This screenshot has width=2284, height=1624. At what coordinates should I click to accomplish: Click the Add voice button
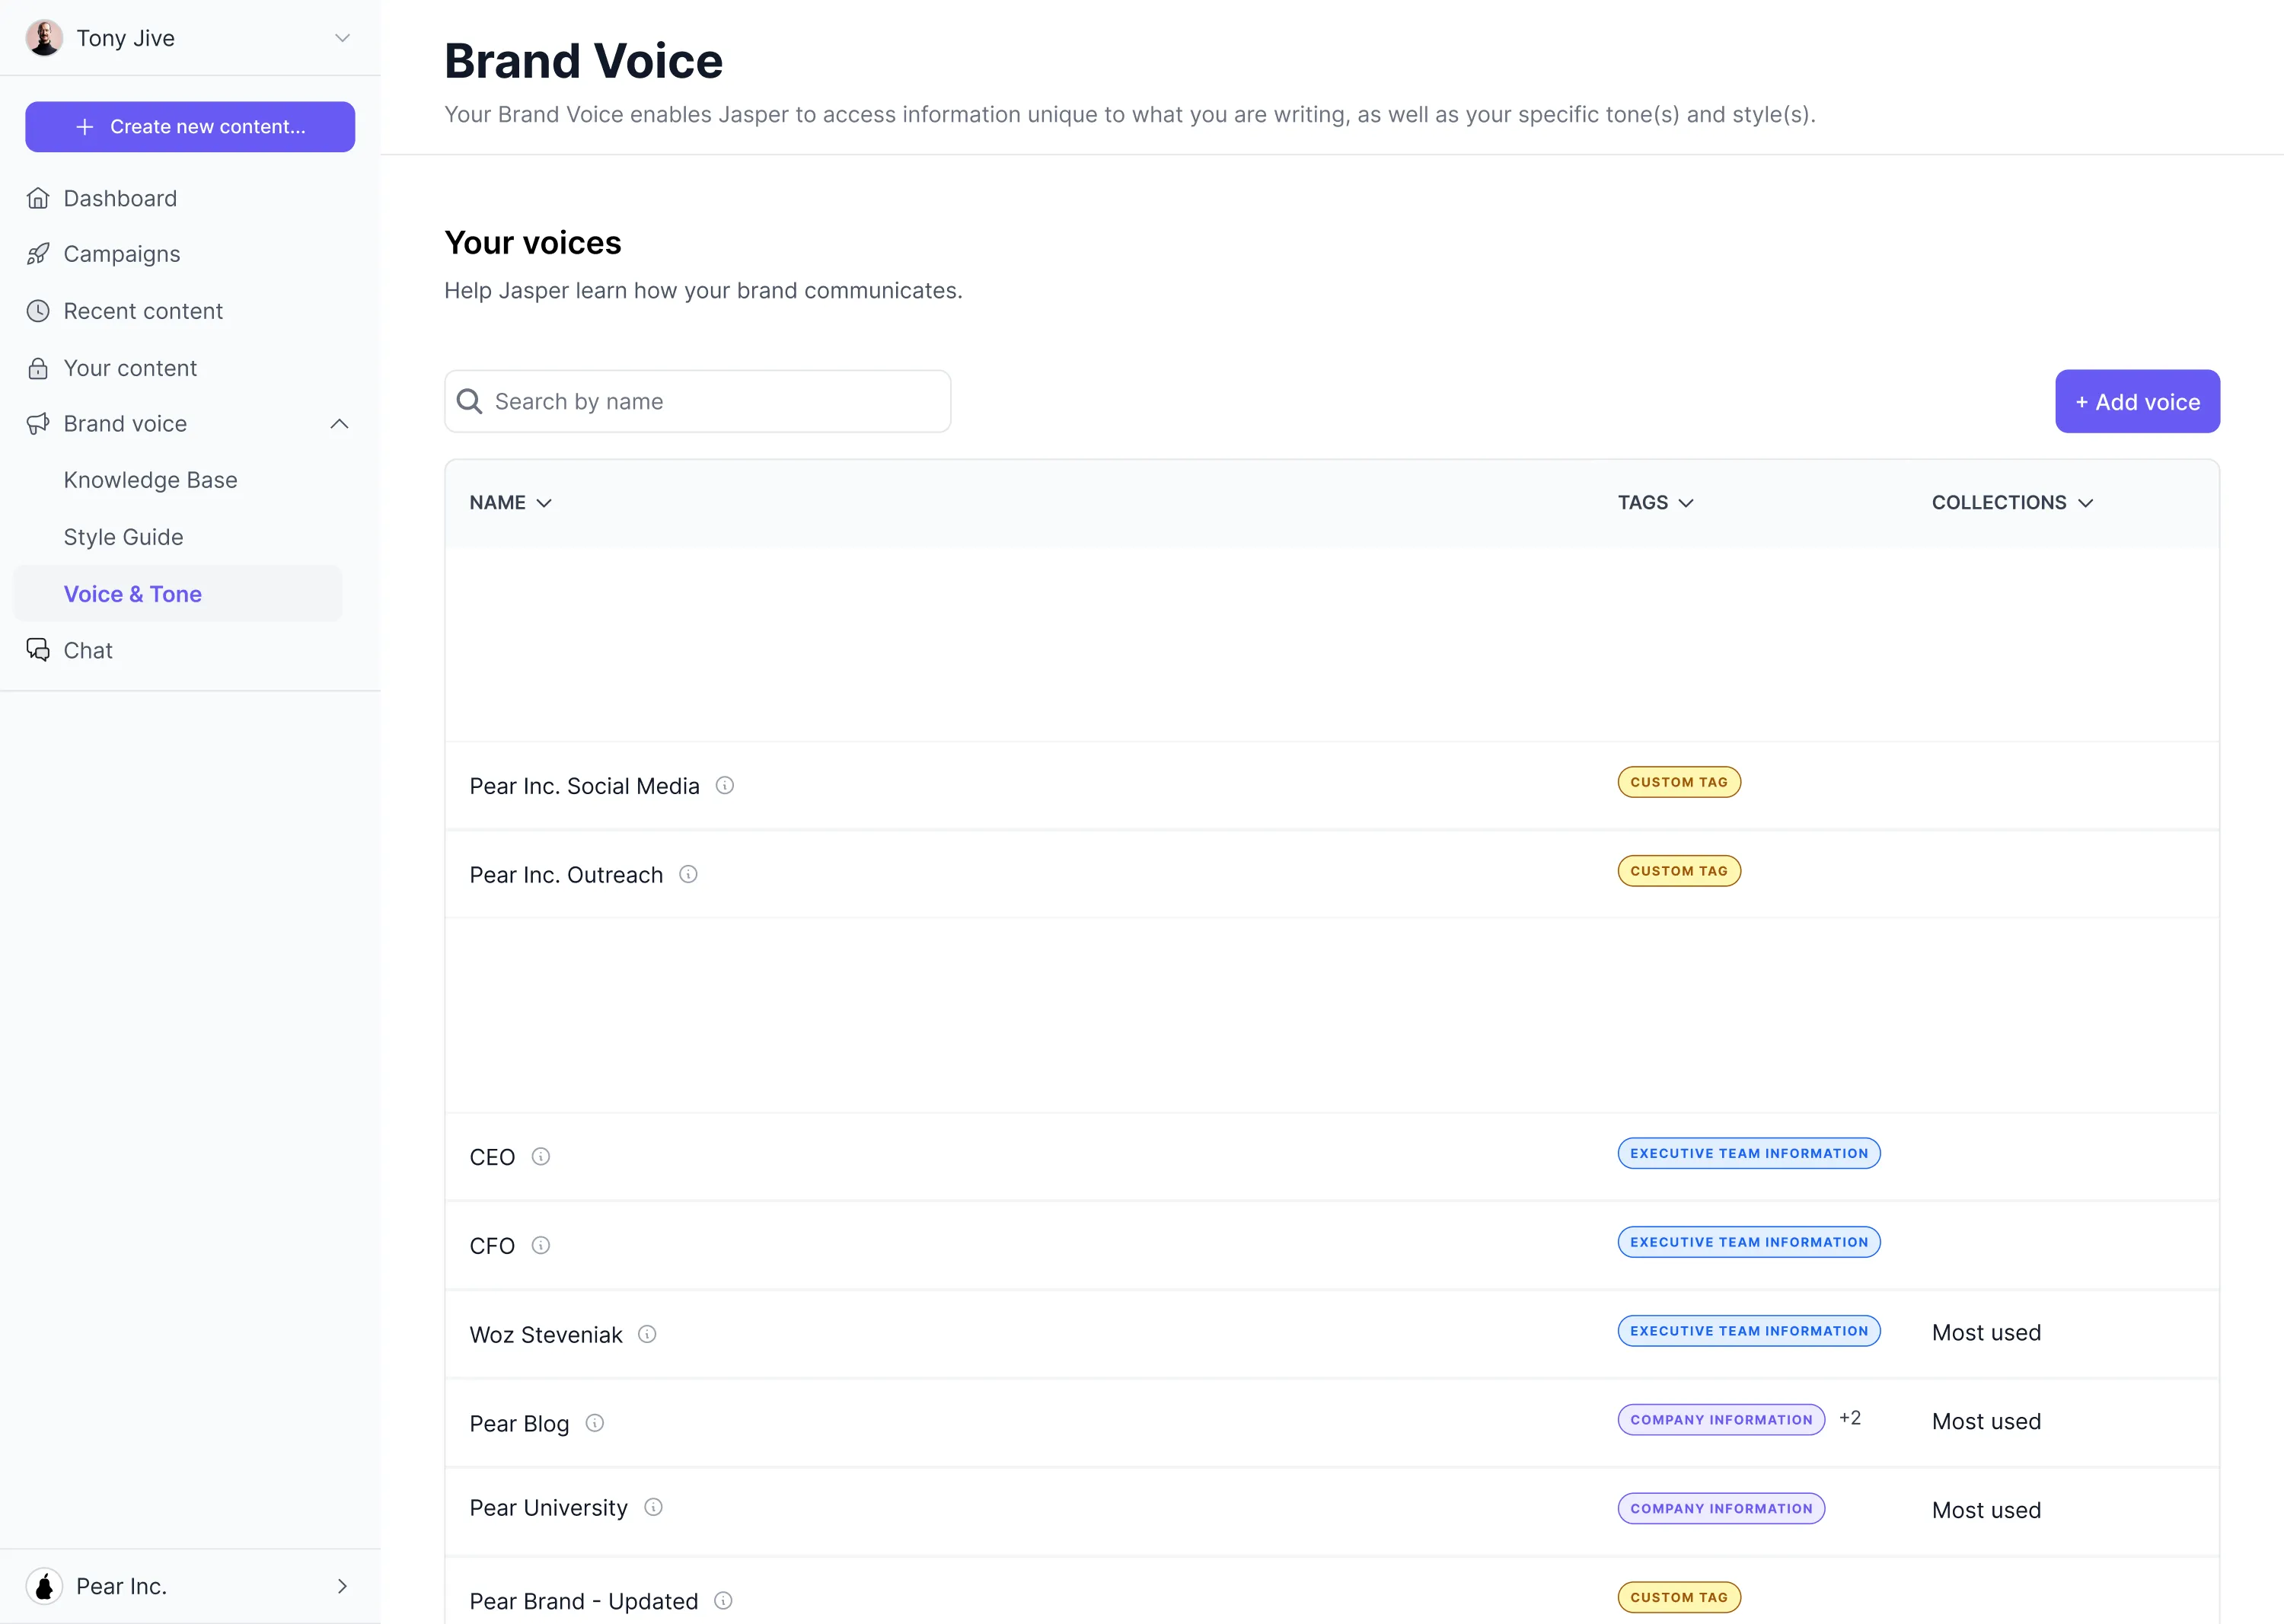coord(2137,401)
